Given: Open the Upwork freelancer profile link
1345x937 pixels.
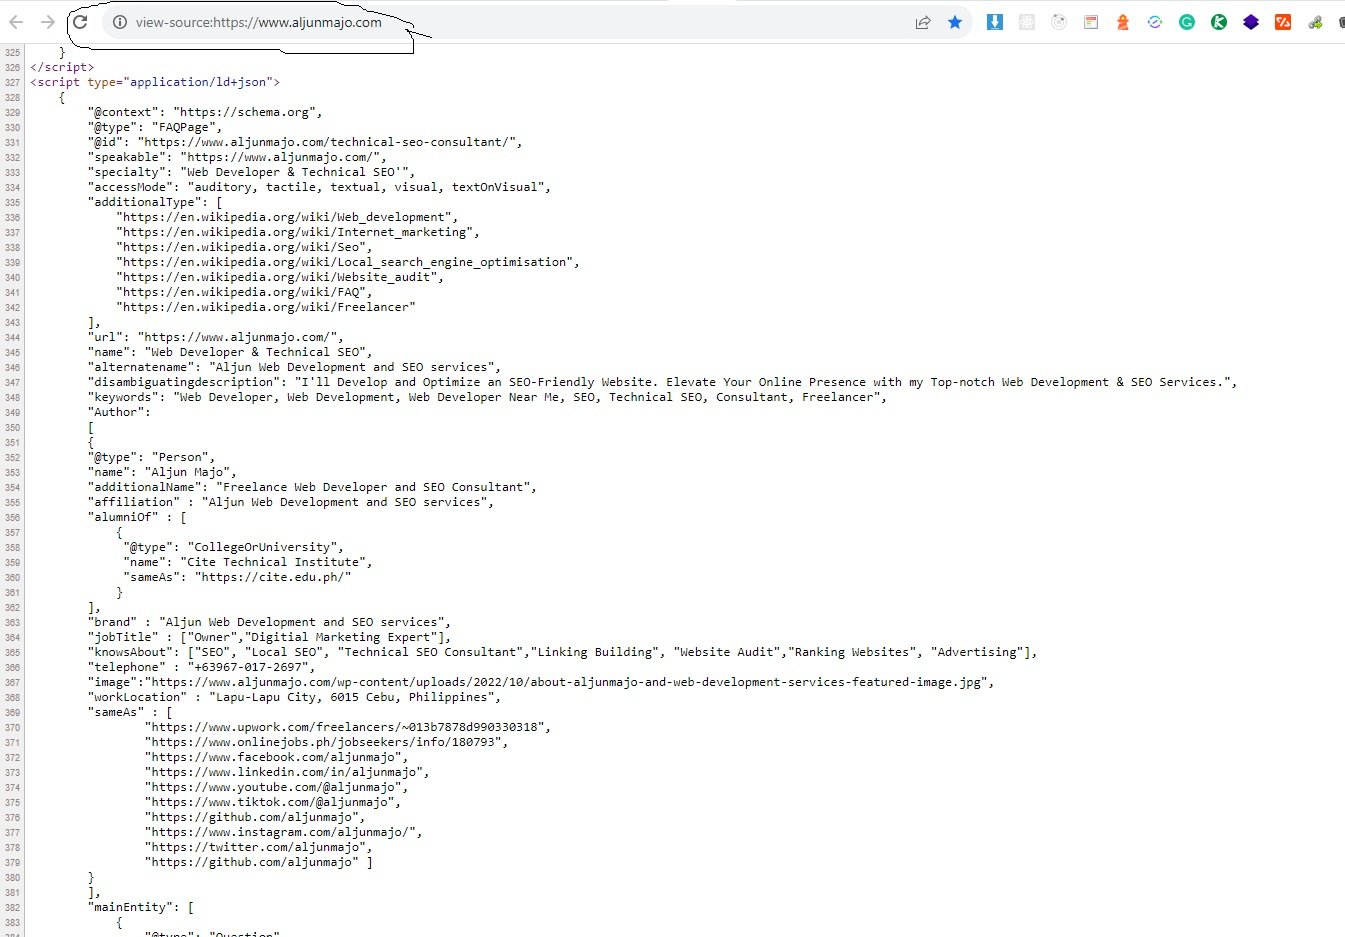Looking at the screenshot, I should (344, 726).
